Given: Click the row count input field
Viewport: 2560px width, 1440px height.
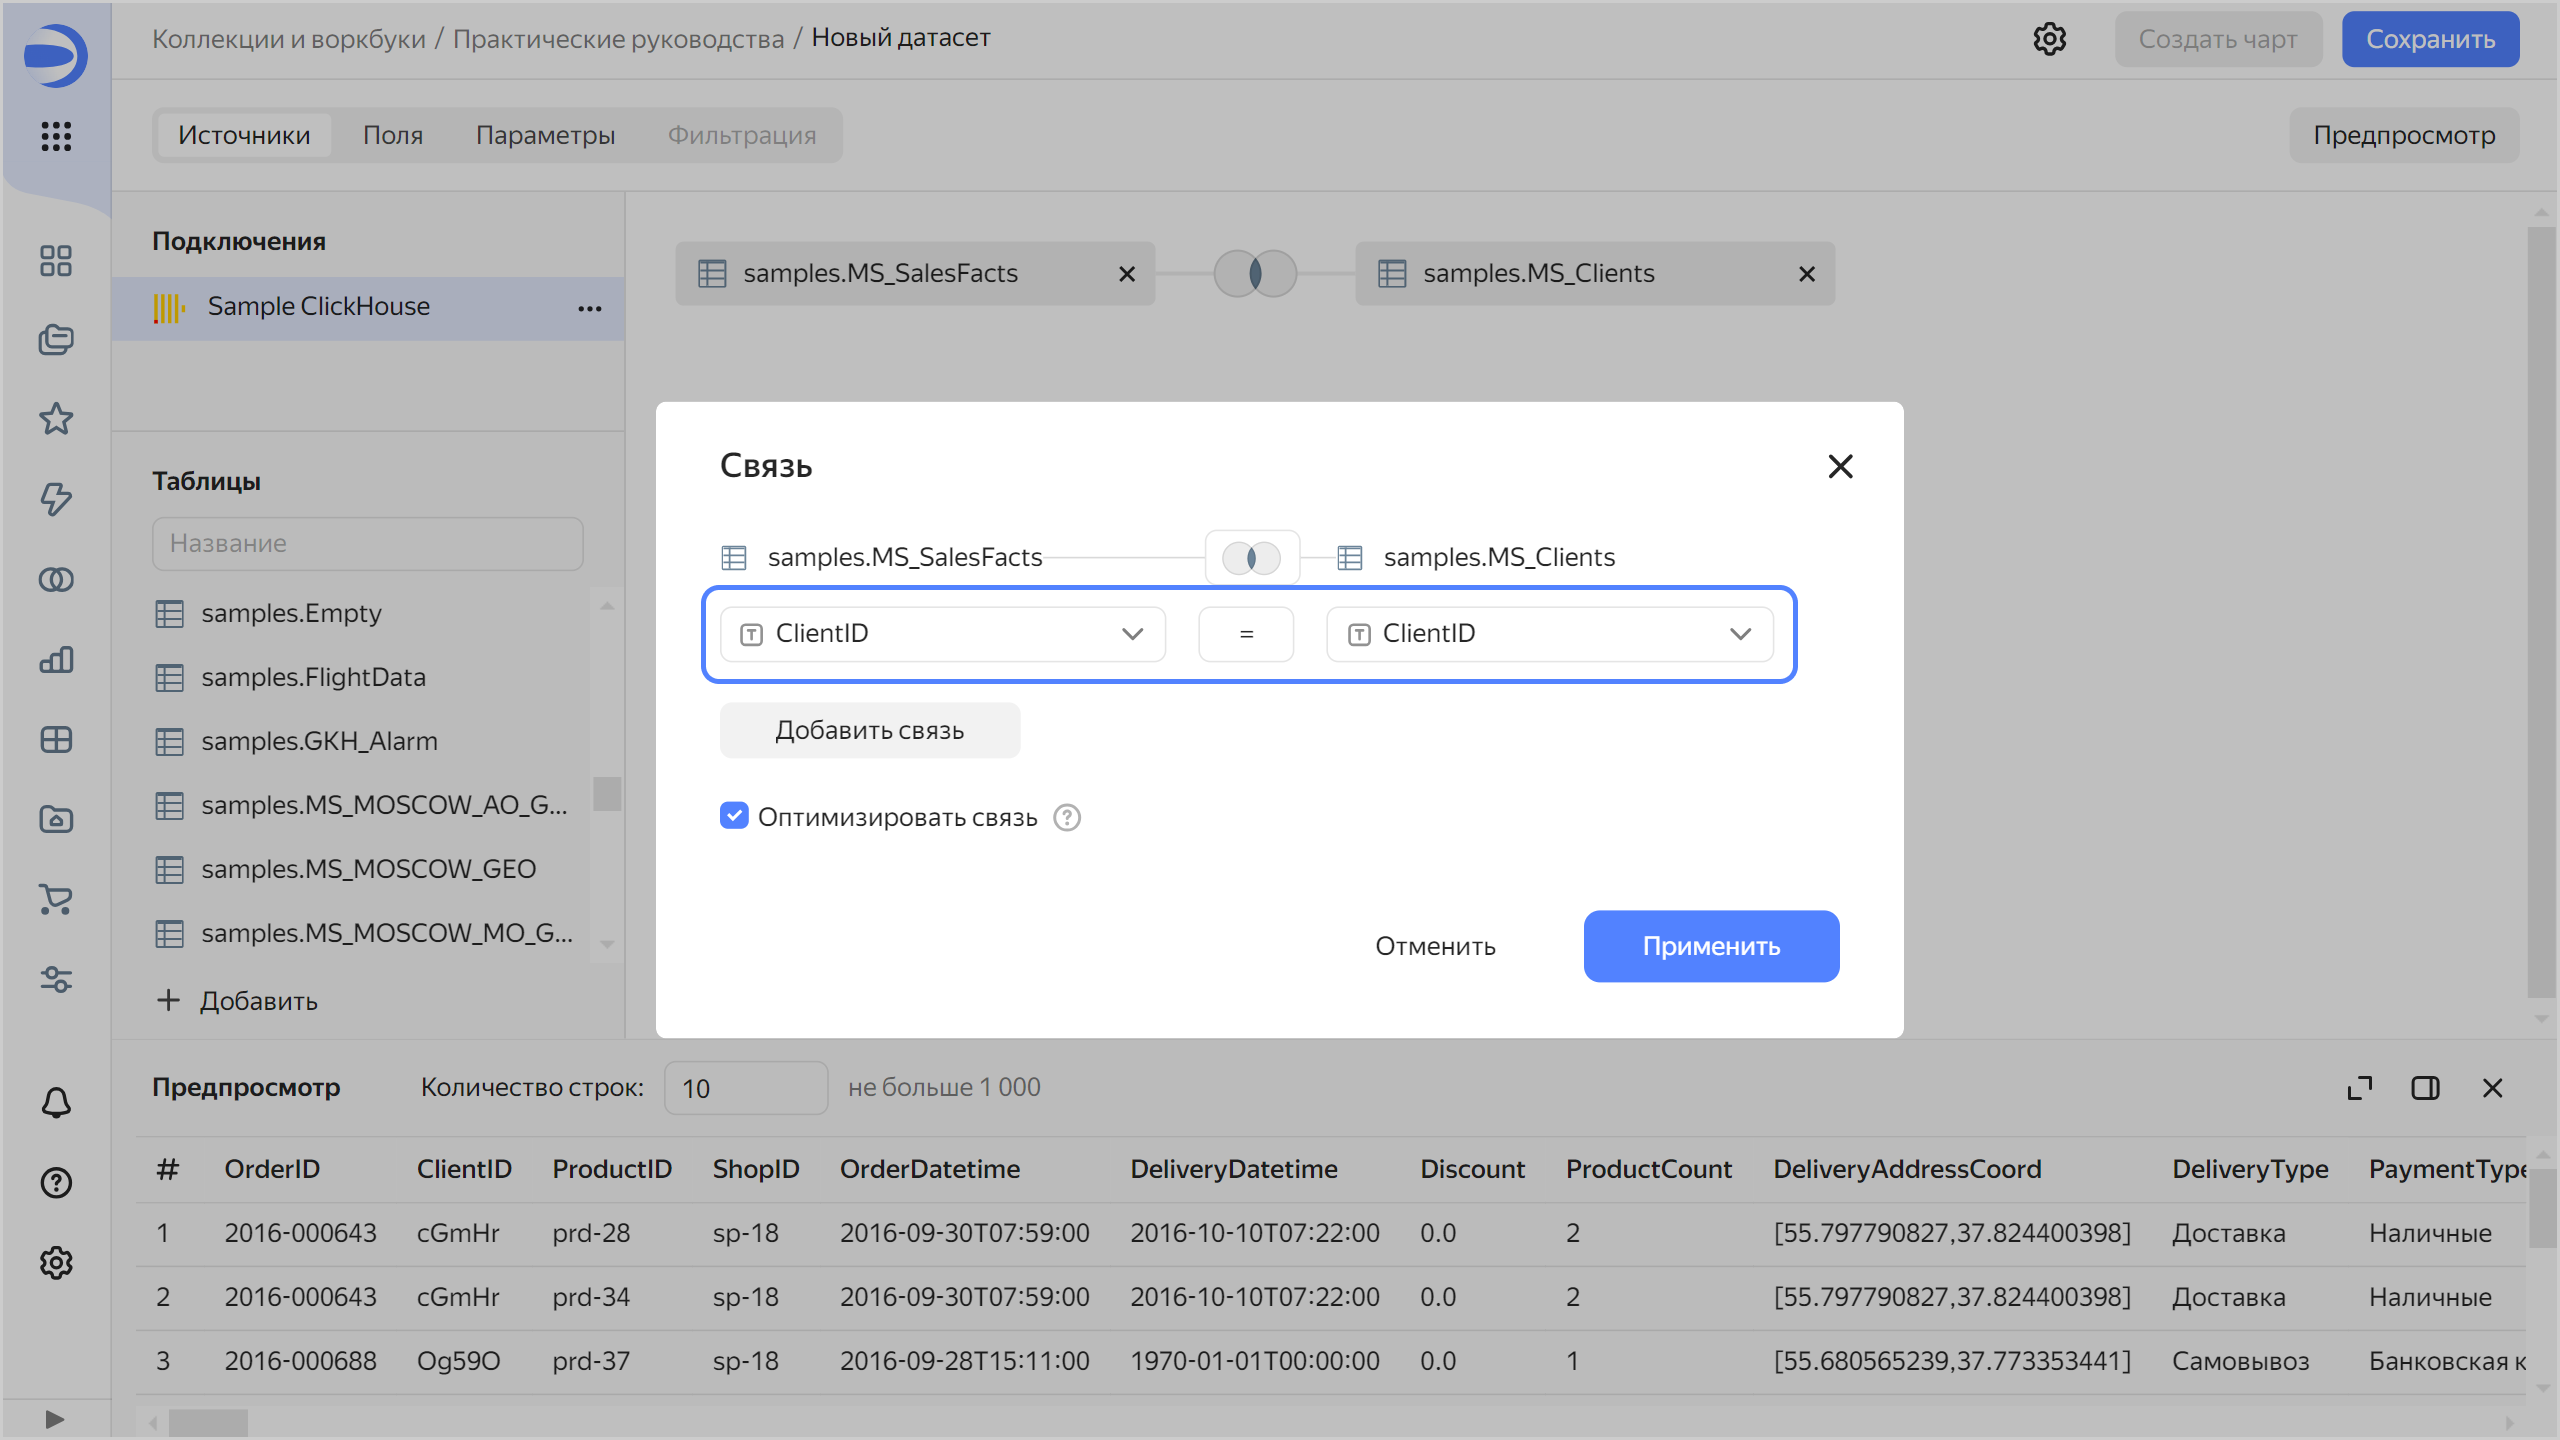Looking at the screenshot, I should (x=745, y=1088).
